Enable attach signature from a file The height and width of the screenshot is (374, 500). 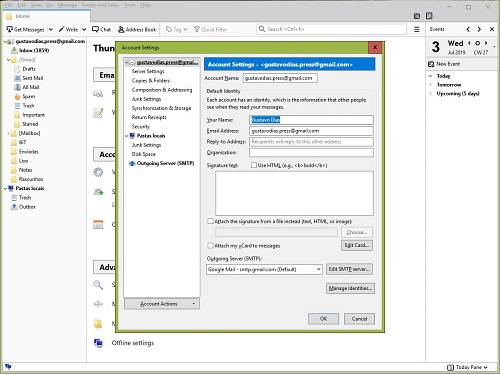pyautogui.click(x=210, y=221)
